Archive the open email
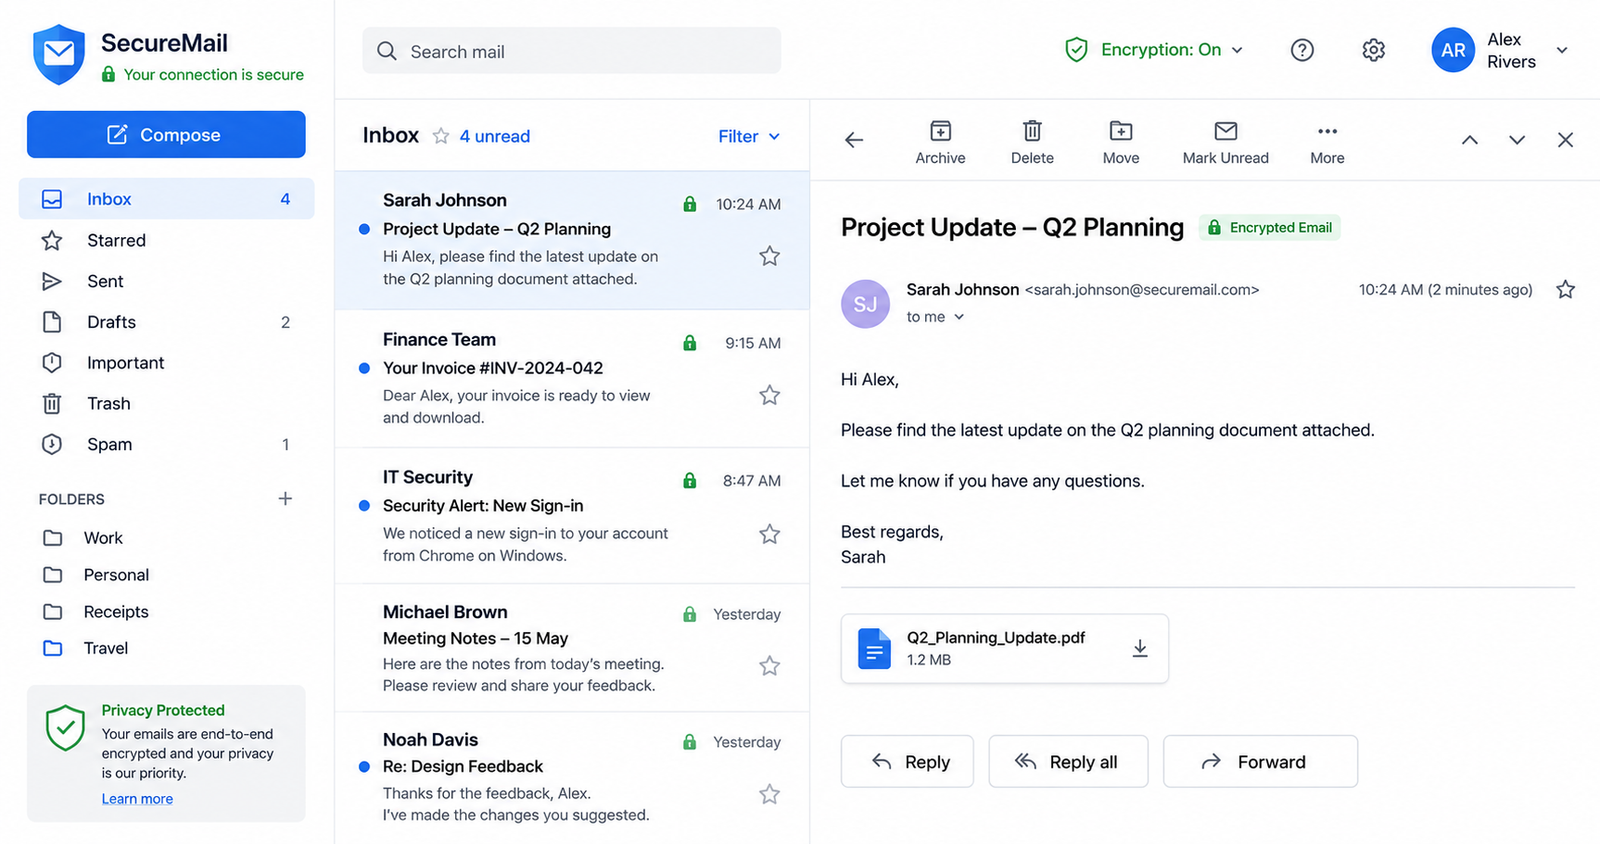 coord(940,143)
